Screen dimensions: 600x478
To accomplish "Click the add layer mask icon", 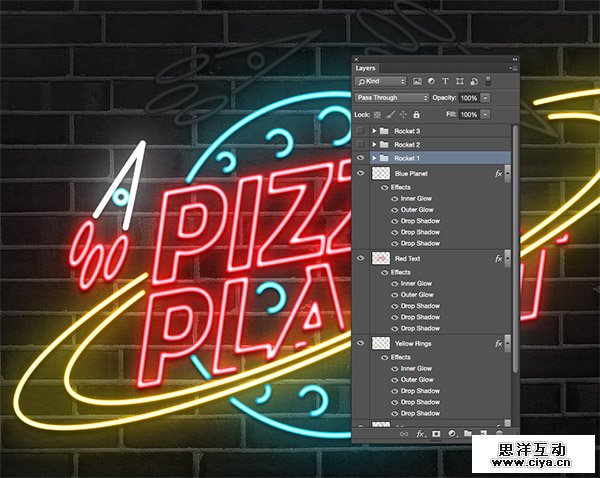I will point(437,434).
